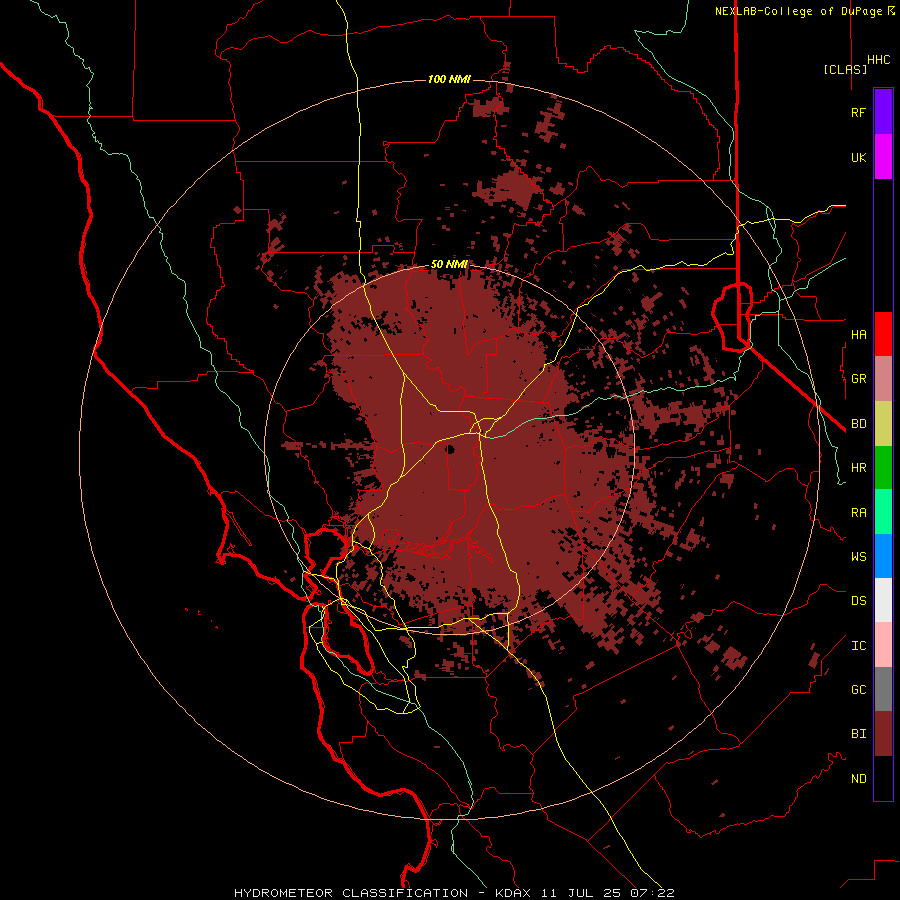The height and width of the screenshot is (900, 900).
Task: Click the BD legend label
Action: click(858, 424)
